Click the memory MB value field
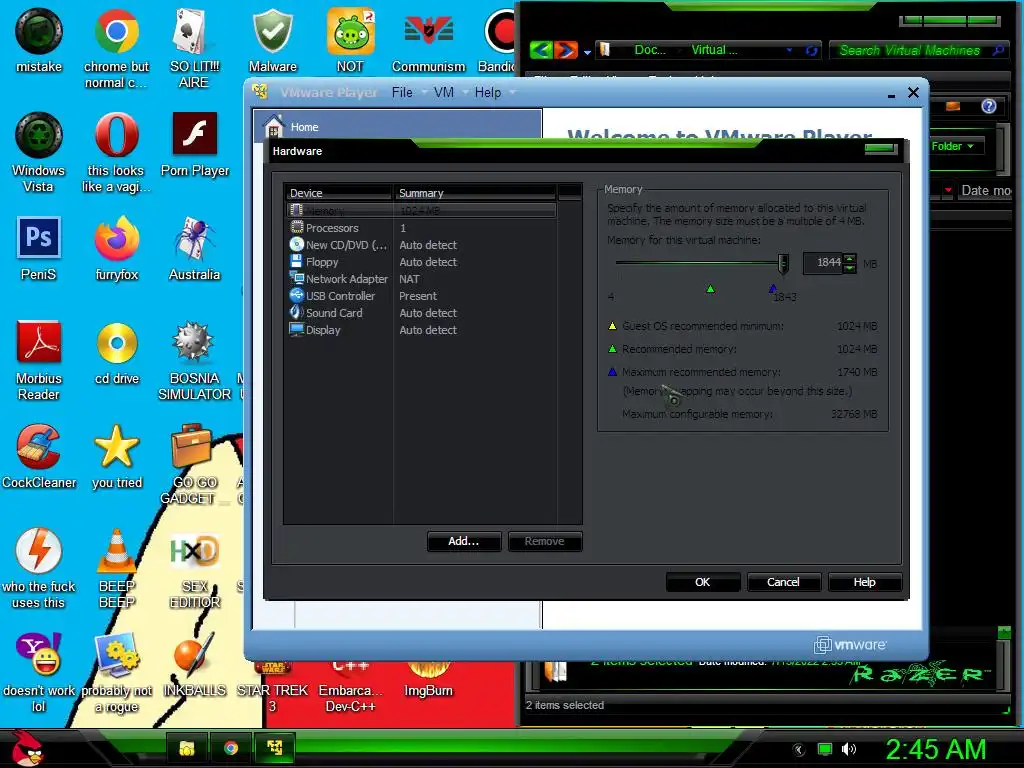Screen dimensions: 1024x768 [x=823, y=263]
